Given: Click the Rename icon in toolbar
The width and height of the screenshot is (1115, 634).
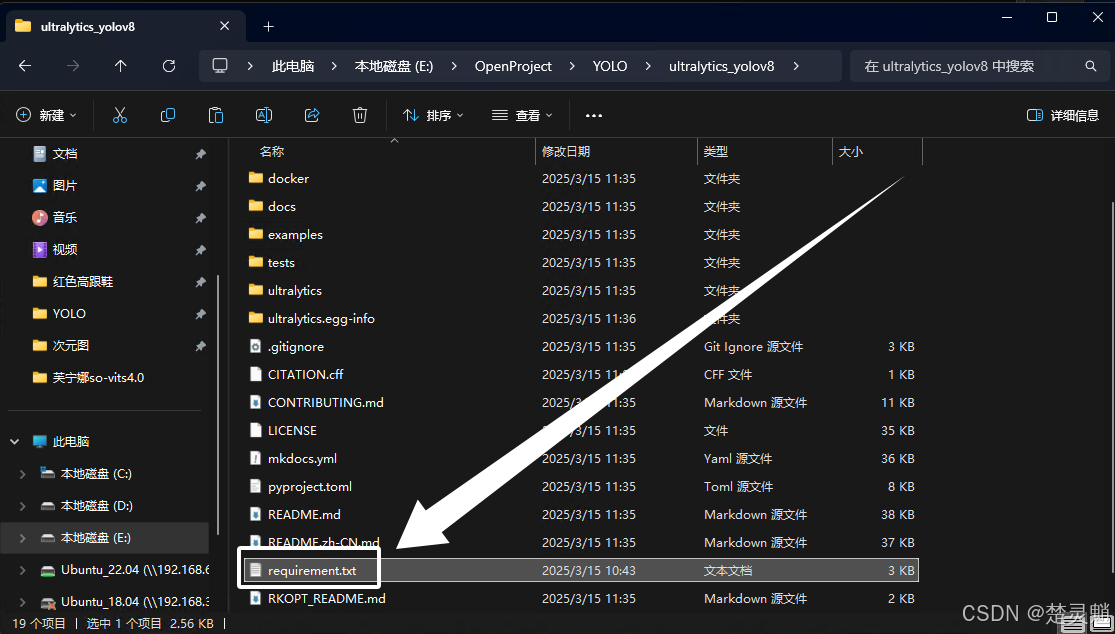Looking at the screenshot, I should coord(264,115).
